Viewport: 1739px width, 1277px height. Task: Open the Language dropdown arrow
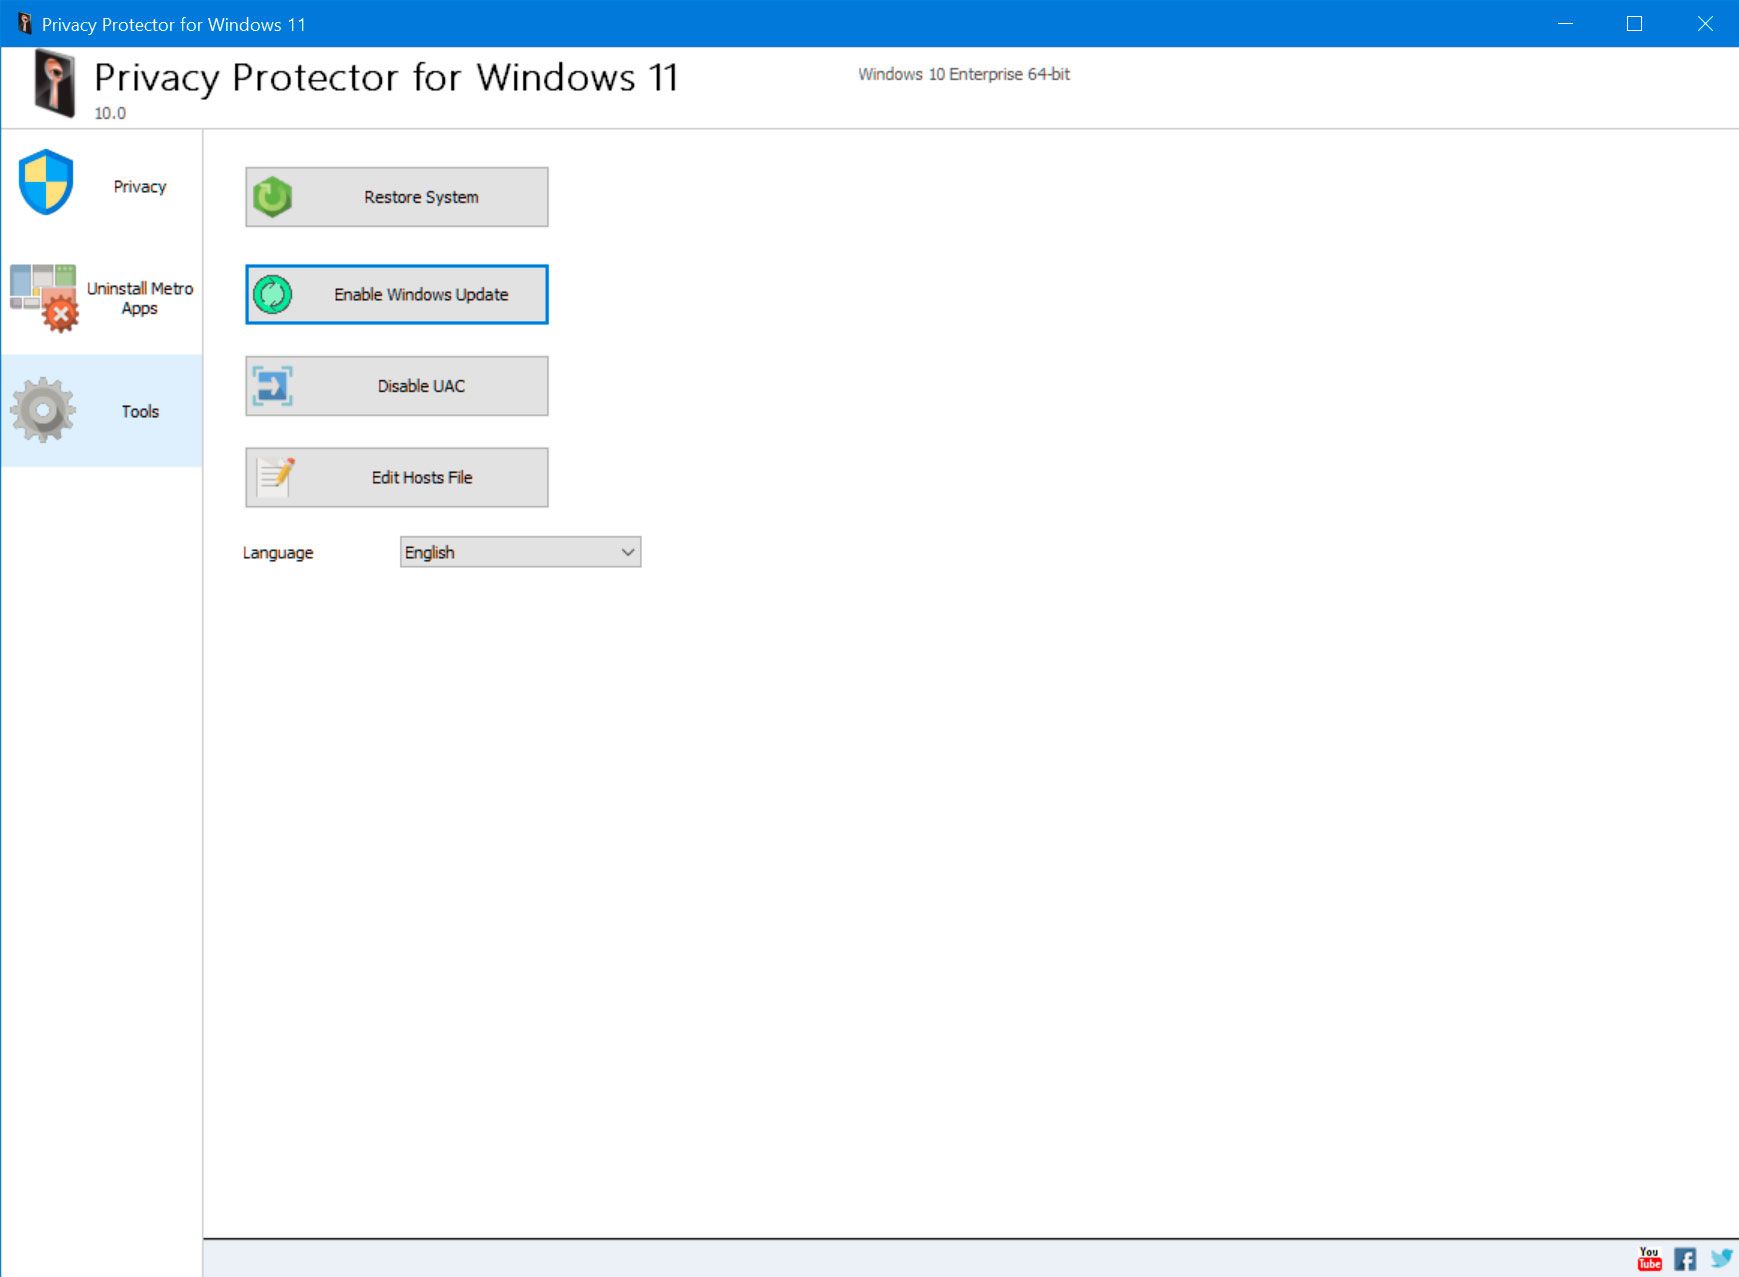(x=628, y=552)
